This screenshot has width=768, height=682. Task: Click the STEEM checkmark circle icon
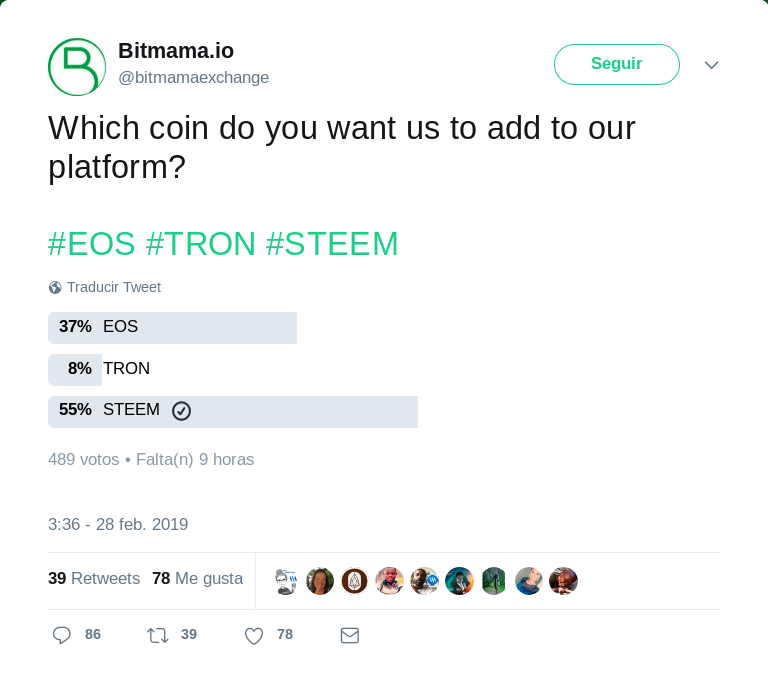pyautogui.click(x=181, y=411)
